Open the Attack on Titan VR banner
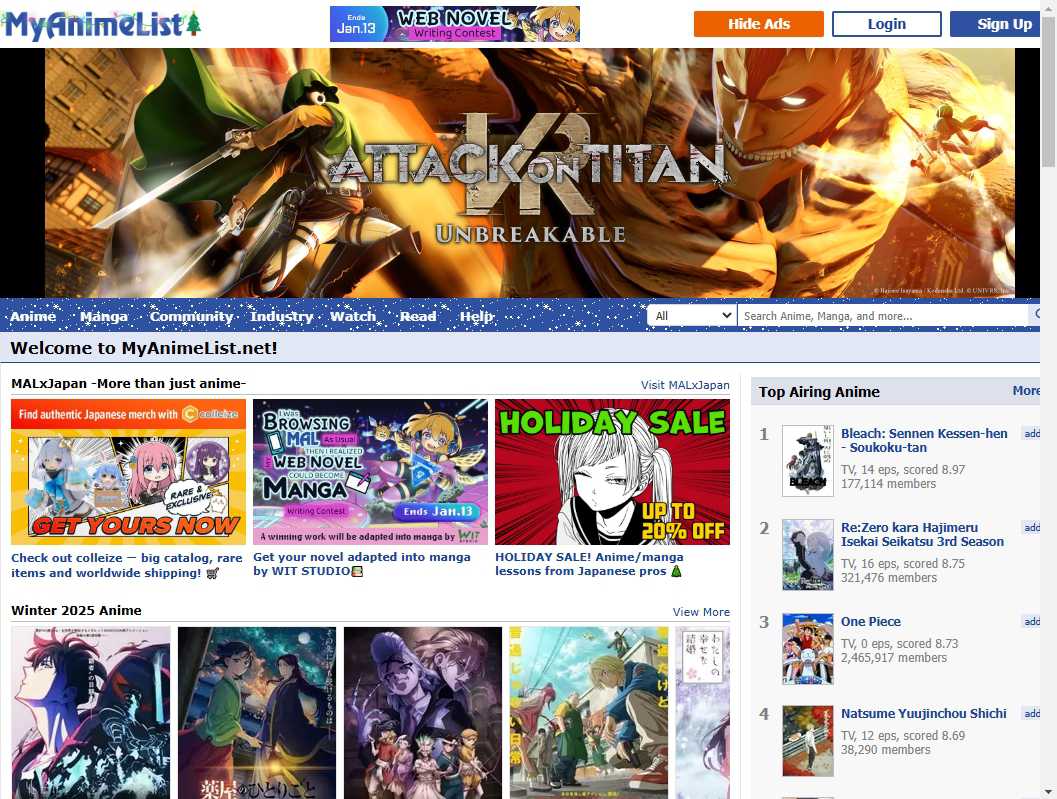The width and height of the screenshot is (1057, 799). click(x=529, y=173)
